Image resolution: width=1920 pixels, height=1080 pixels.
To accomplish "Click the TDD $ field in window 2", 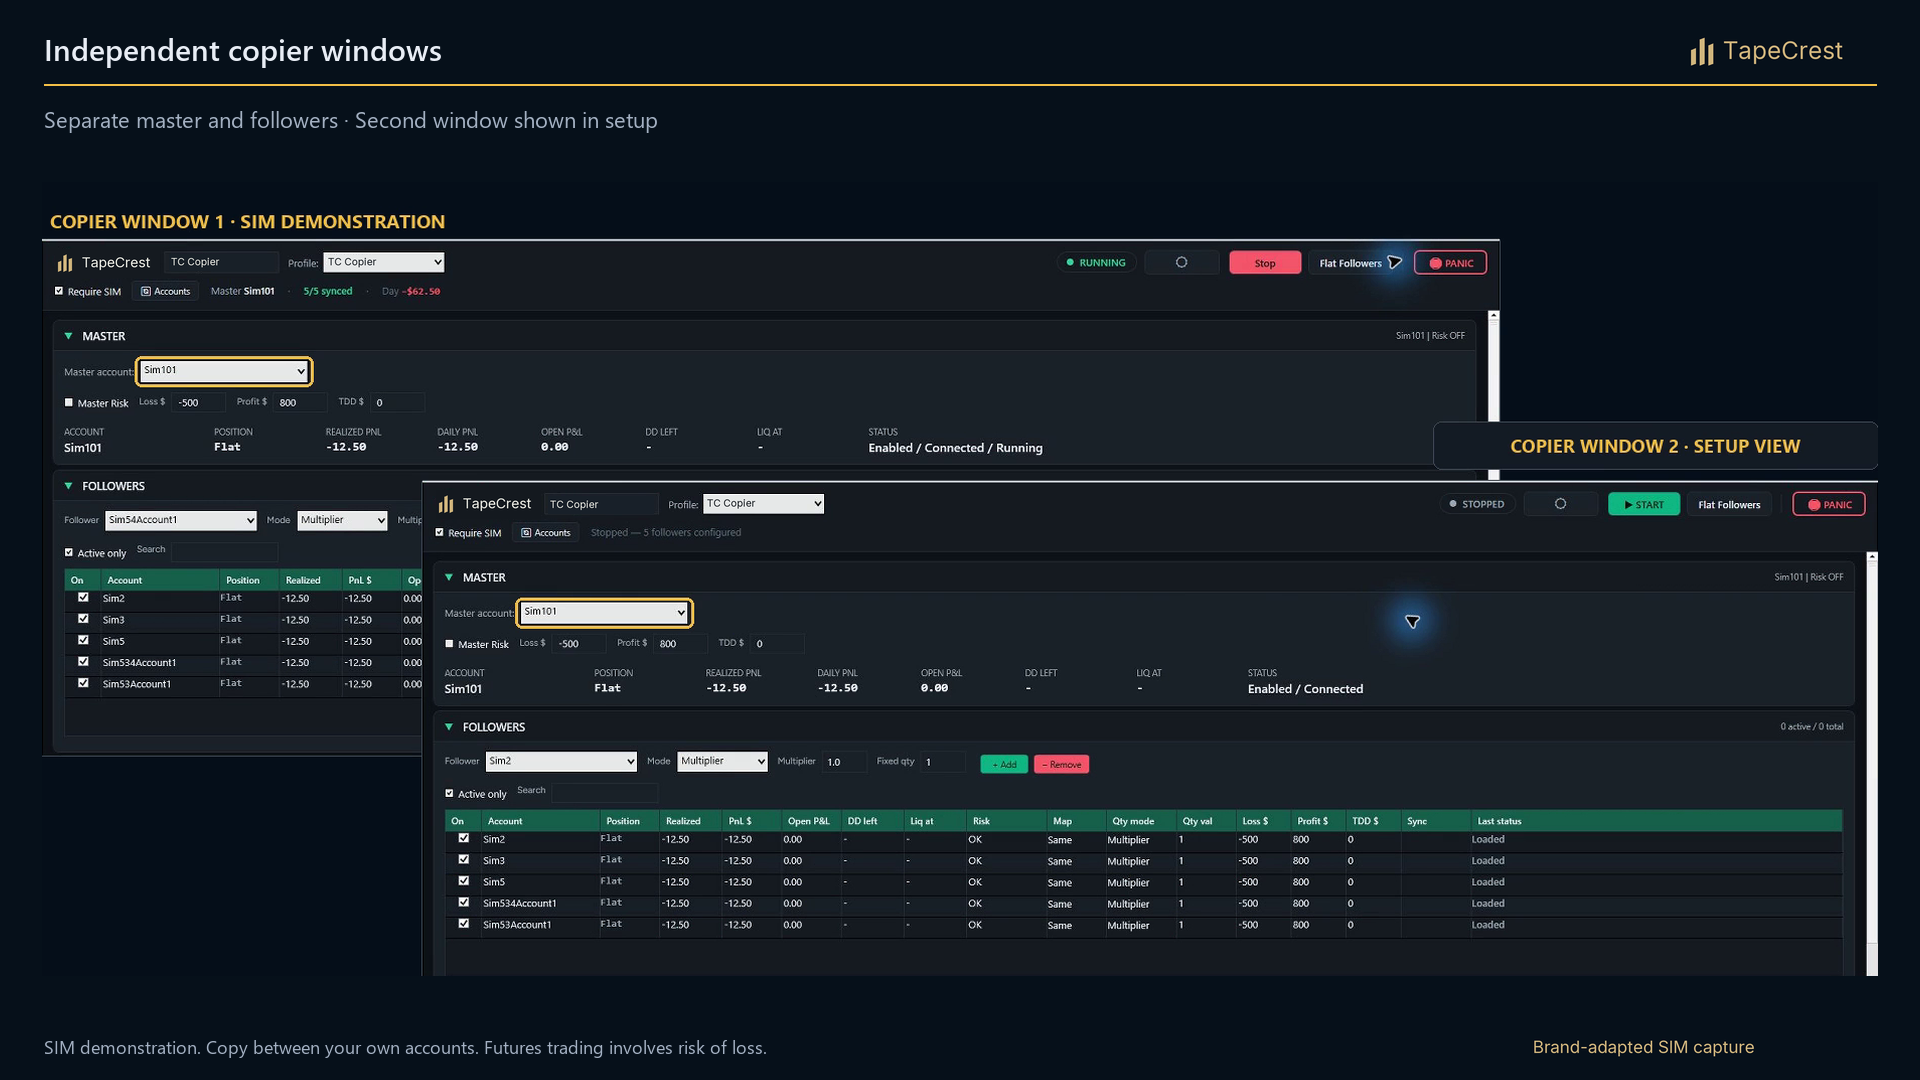I will click(778, 644).
